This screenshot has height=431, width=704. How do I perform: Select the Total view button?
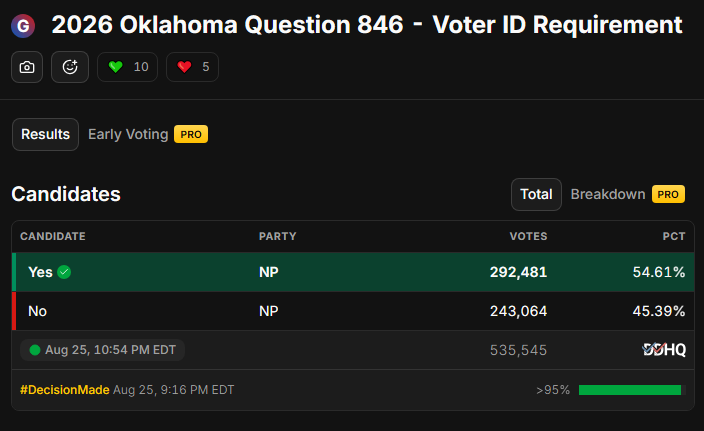[x=536, y=194]
